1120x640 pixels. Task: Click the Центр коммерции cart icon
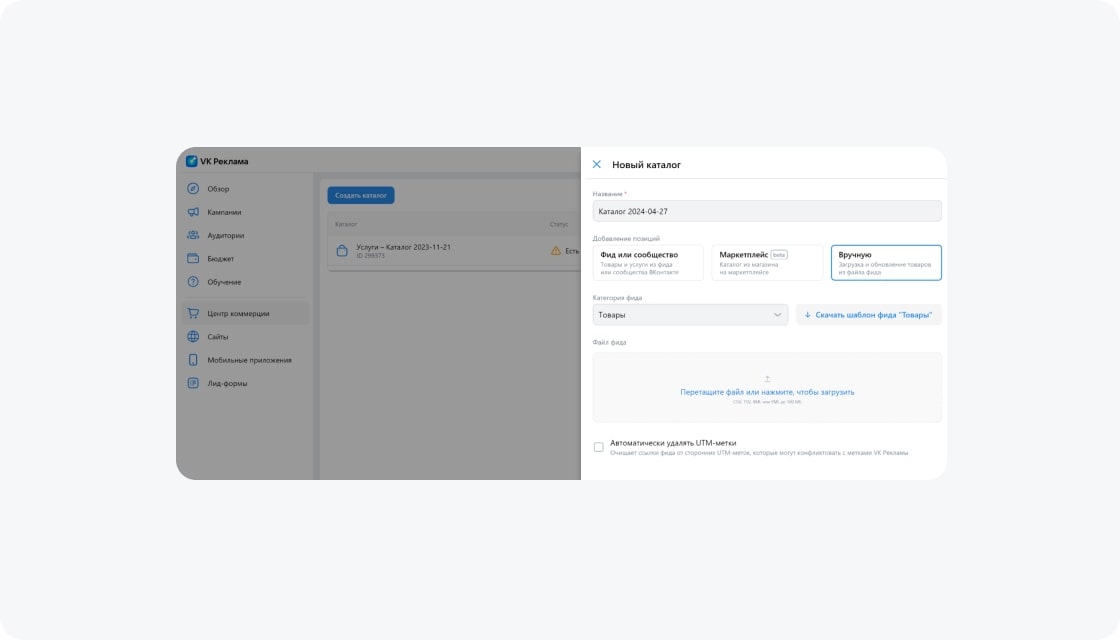[x=193, y=313]
